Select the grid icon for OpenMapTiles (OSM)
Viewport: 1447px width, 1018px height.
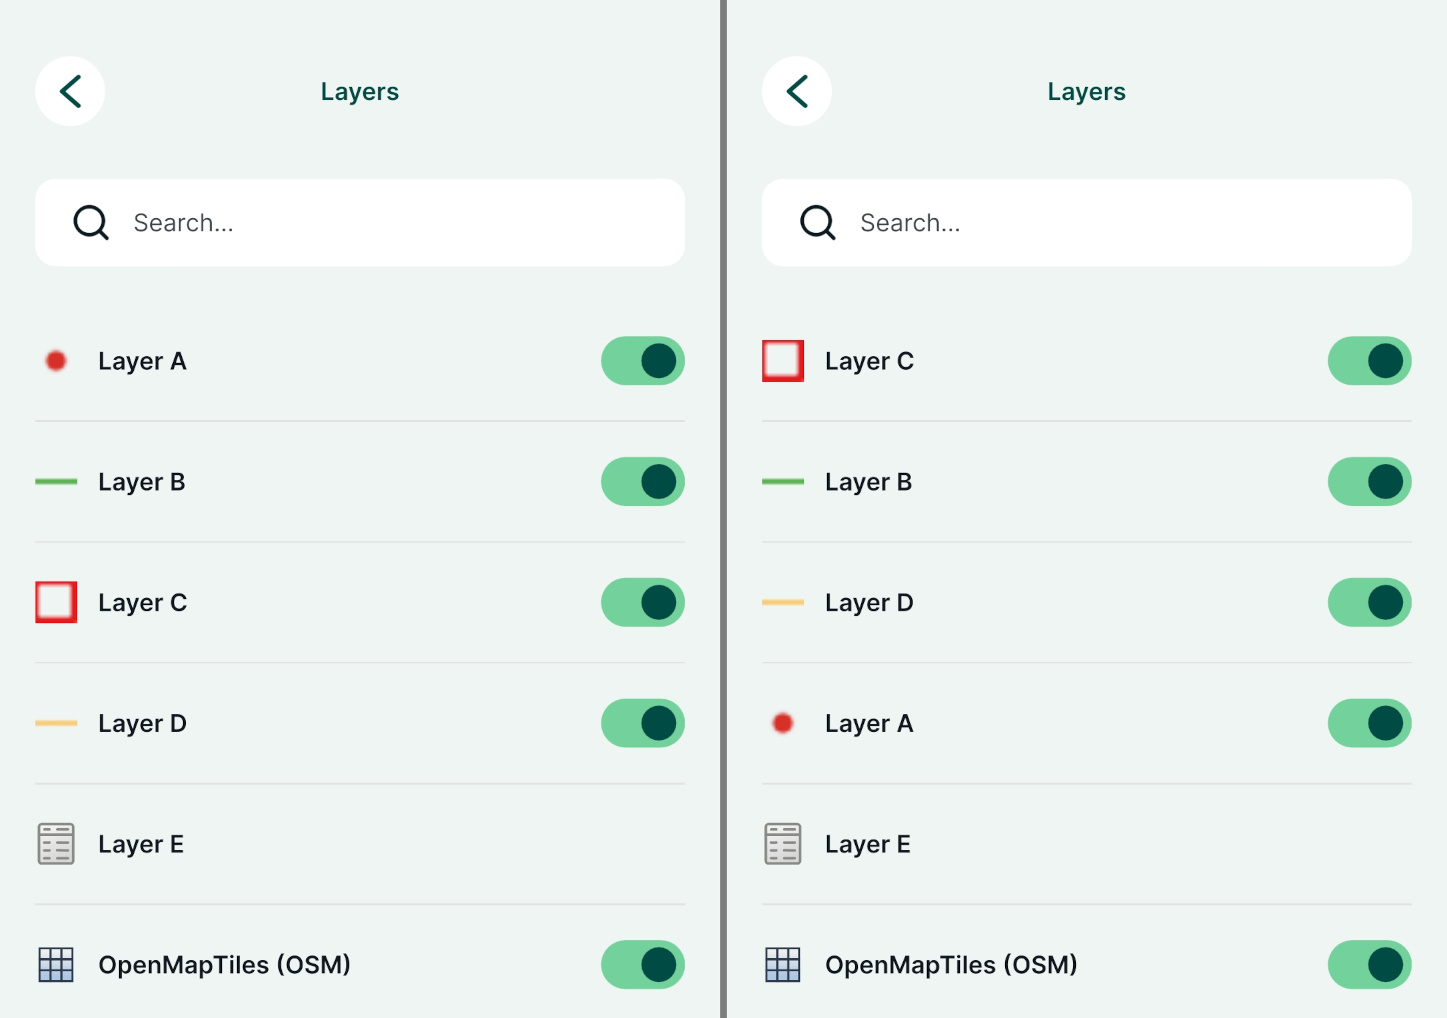click(56, 964)
